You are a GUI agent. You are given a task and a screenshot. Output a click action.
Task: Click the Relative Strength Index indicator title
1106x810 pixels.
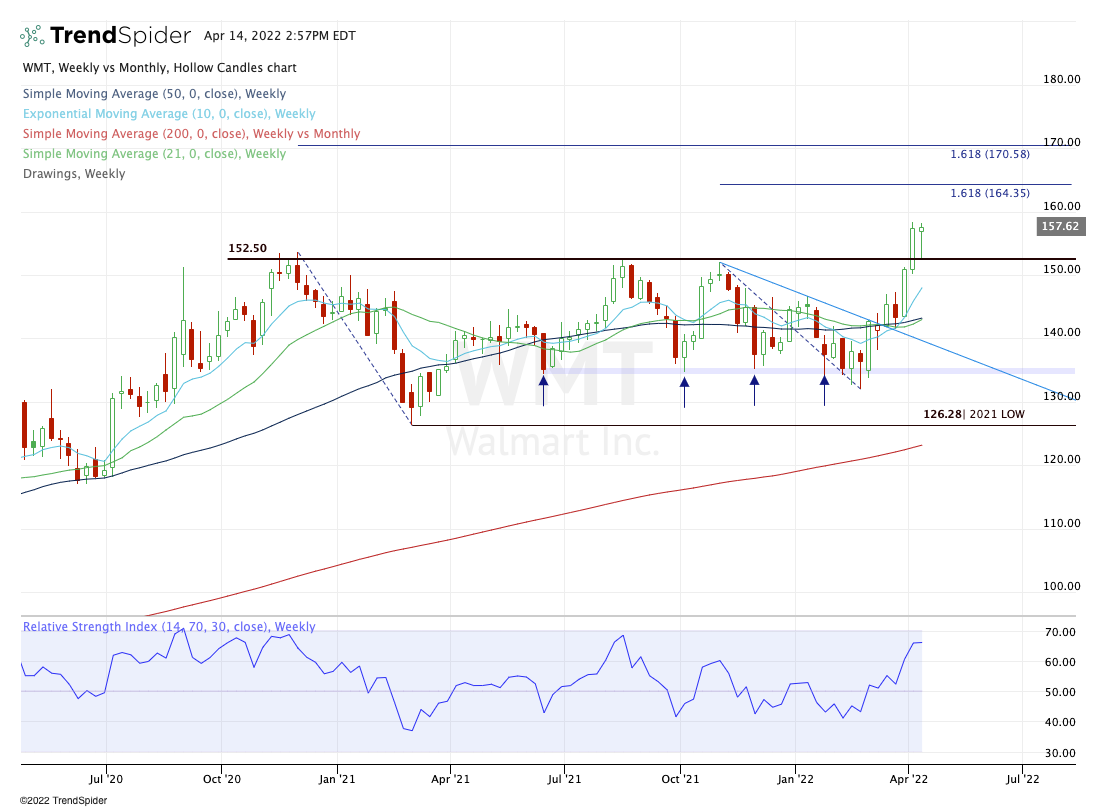click(x=169, y=627)
